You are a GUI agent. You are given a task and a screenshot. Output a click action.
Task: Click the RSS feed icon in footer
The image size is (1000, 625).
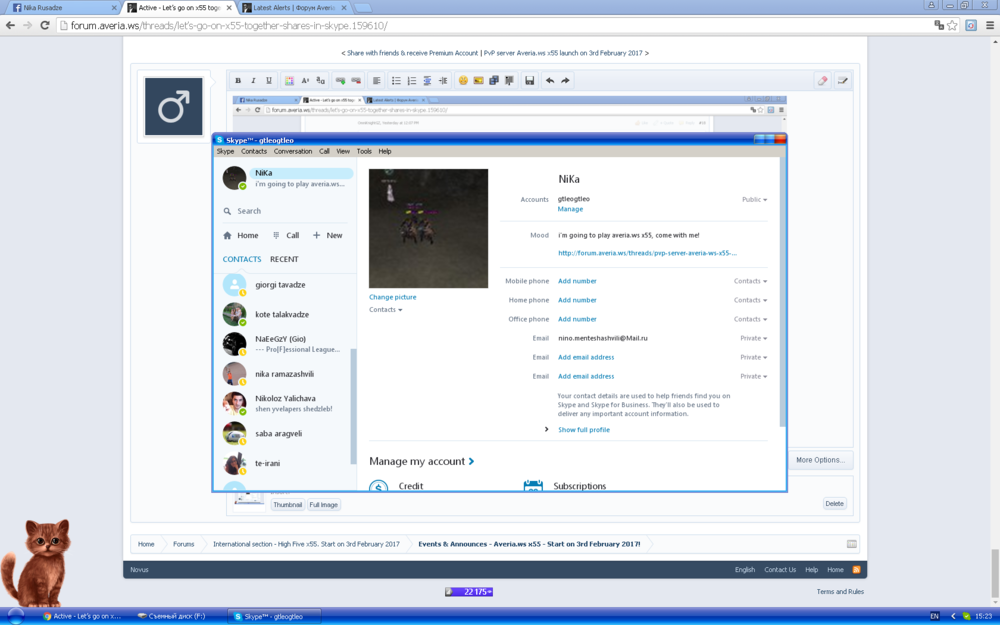click(x=856, y=570)
